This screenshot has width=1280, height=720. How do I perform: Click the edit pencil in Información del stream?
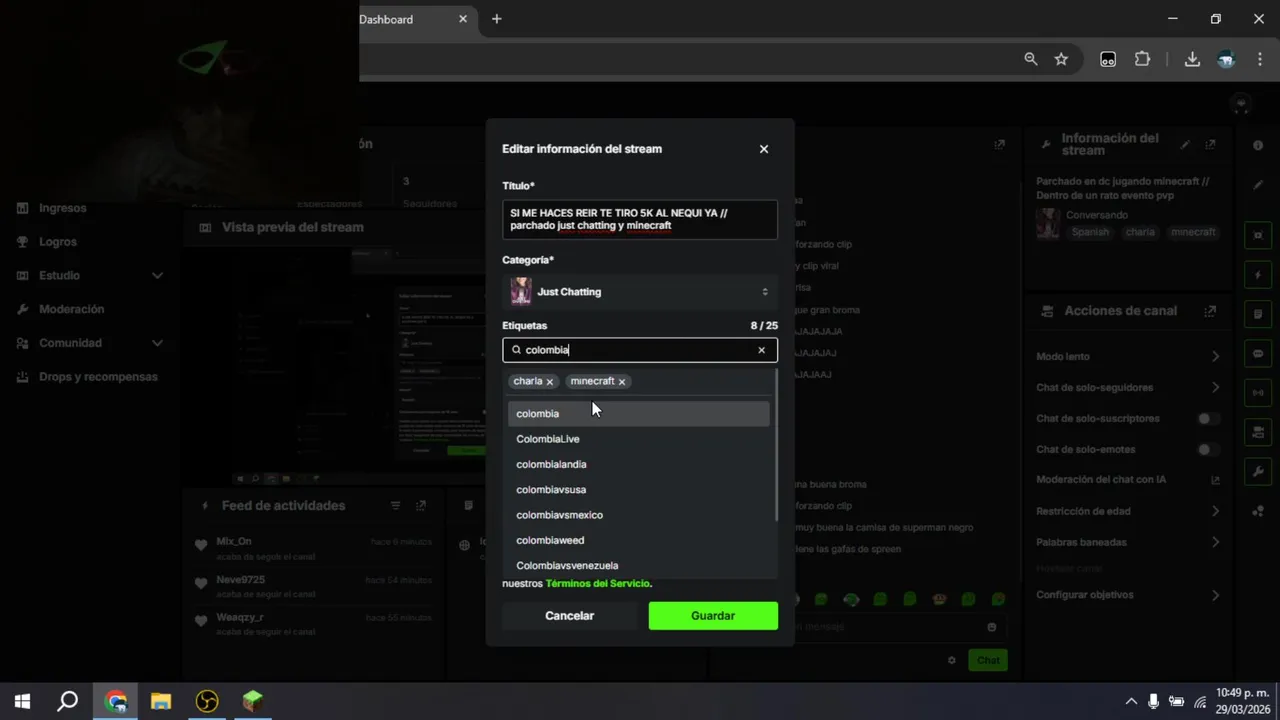[x=1185, y=145]
